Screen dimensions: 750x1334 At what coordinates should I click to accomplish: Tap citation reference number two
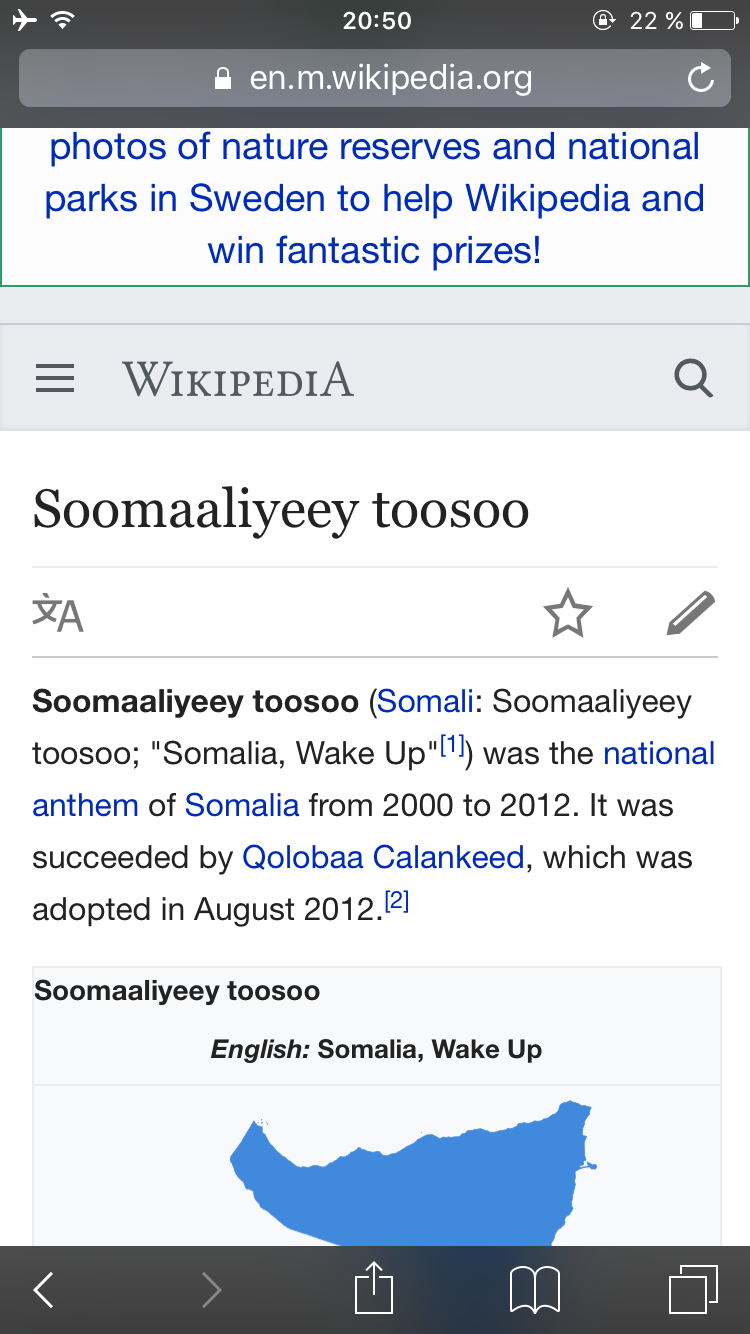tap(397, 901)
